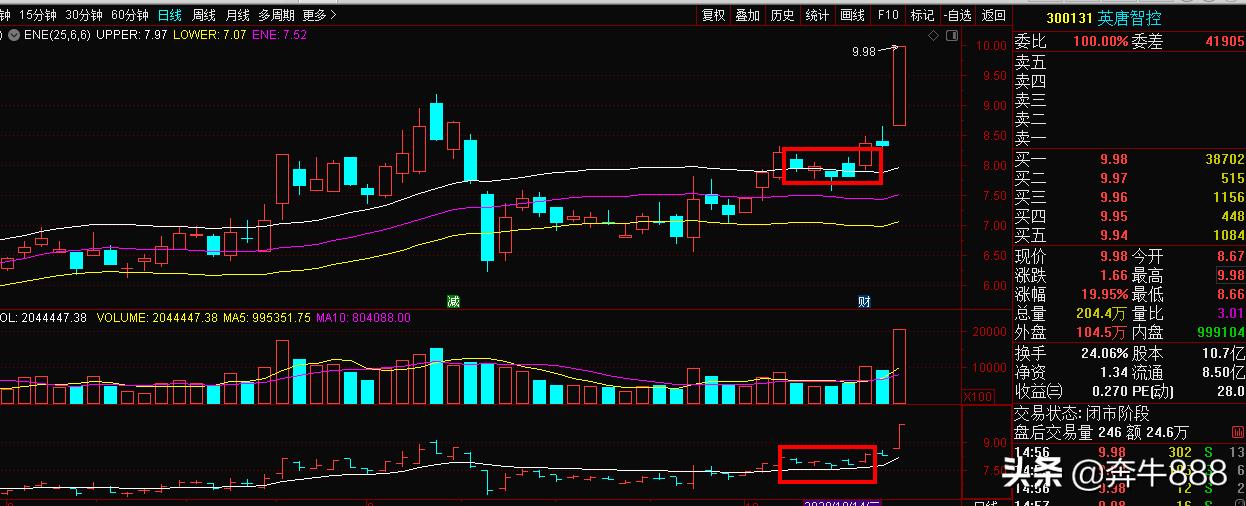Open the 多周期 multi-period view
The image size is (1246, 506).
(276, 15)
